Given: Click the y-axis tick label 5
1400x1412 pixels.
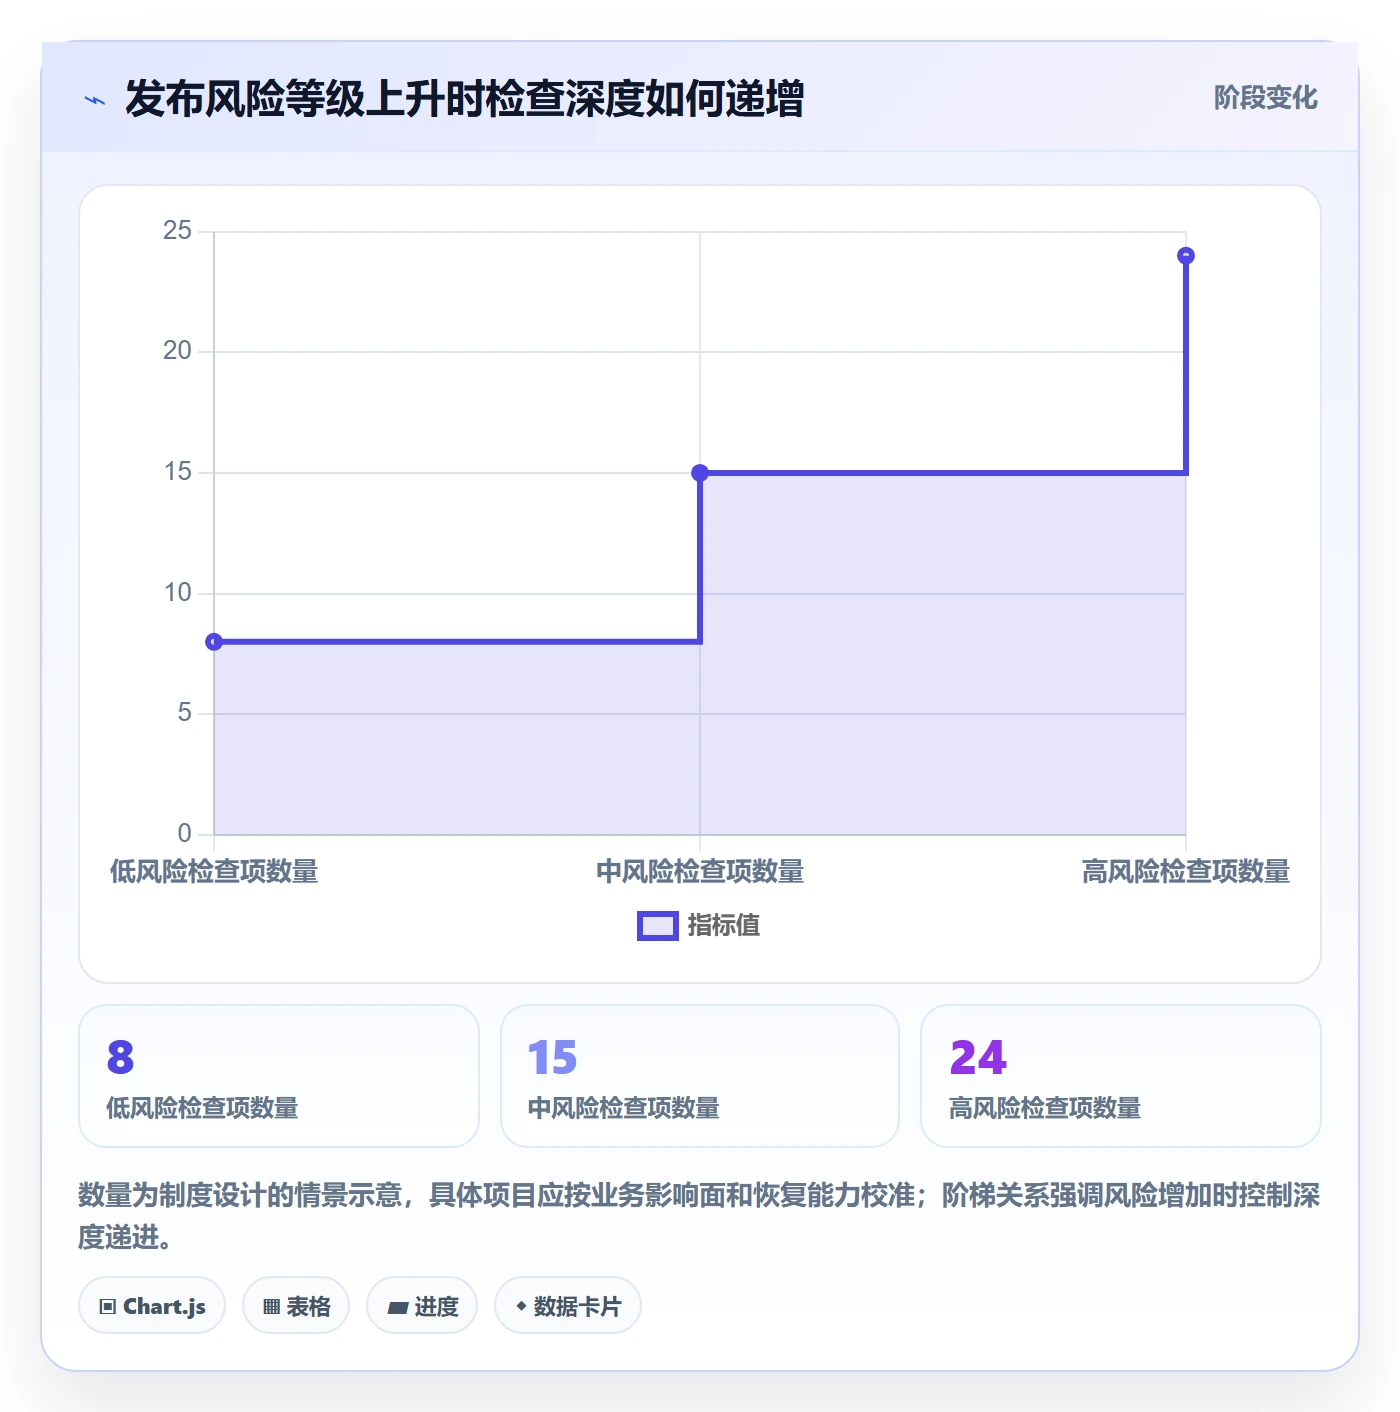Looking at the screenshot, I should [184, 713].
